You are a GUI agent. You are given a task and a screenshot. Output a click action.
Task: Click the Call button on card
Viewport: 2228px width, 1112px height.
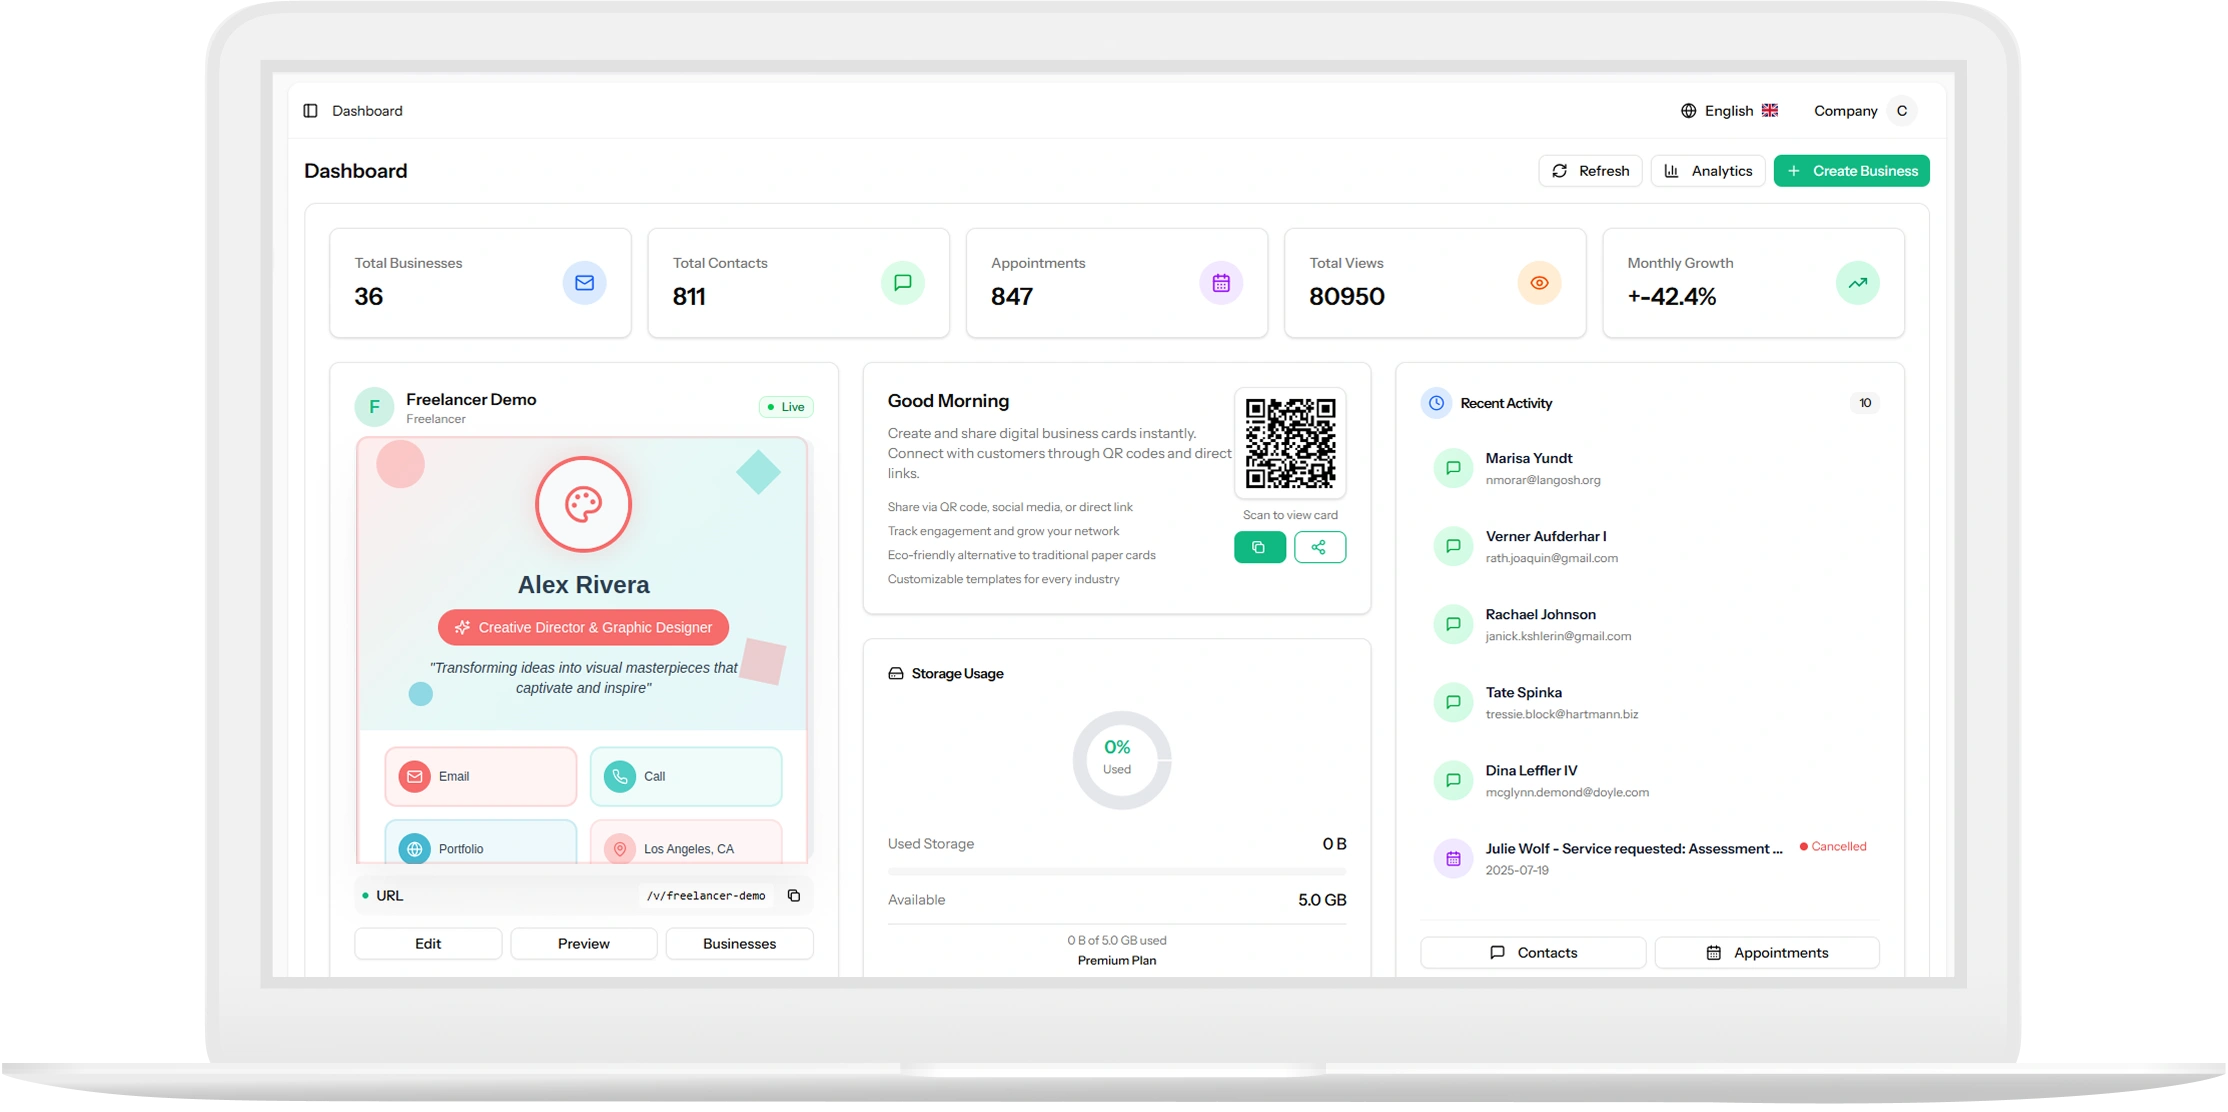point(686,776)
